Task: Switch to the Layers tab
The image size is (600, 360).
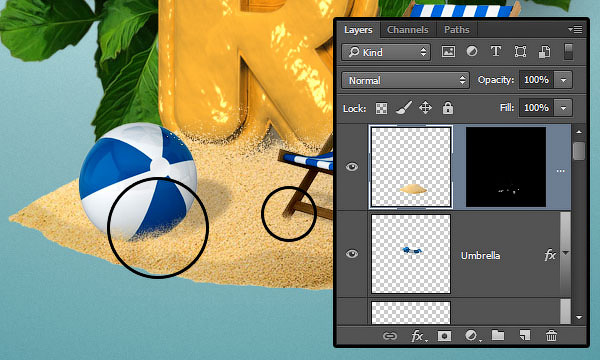Action: pyautogui.click(x=358, y=30)
